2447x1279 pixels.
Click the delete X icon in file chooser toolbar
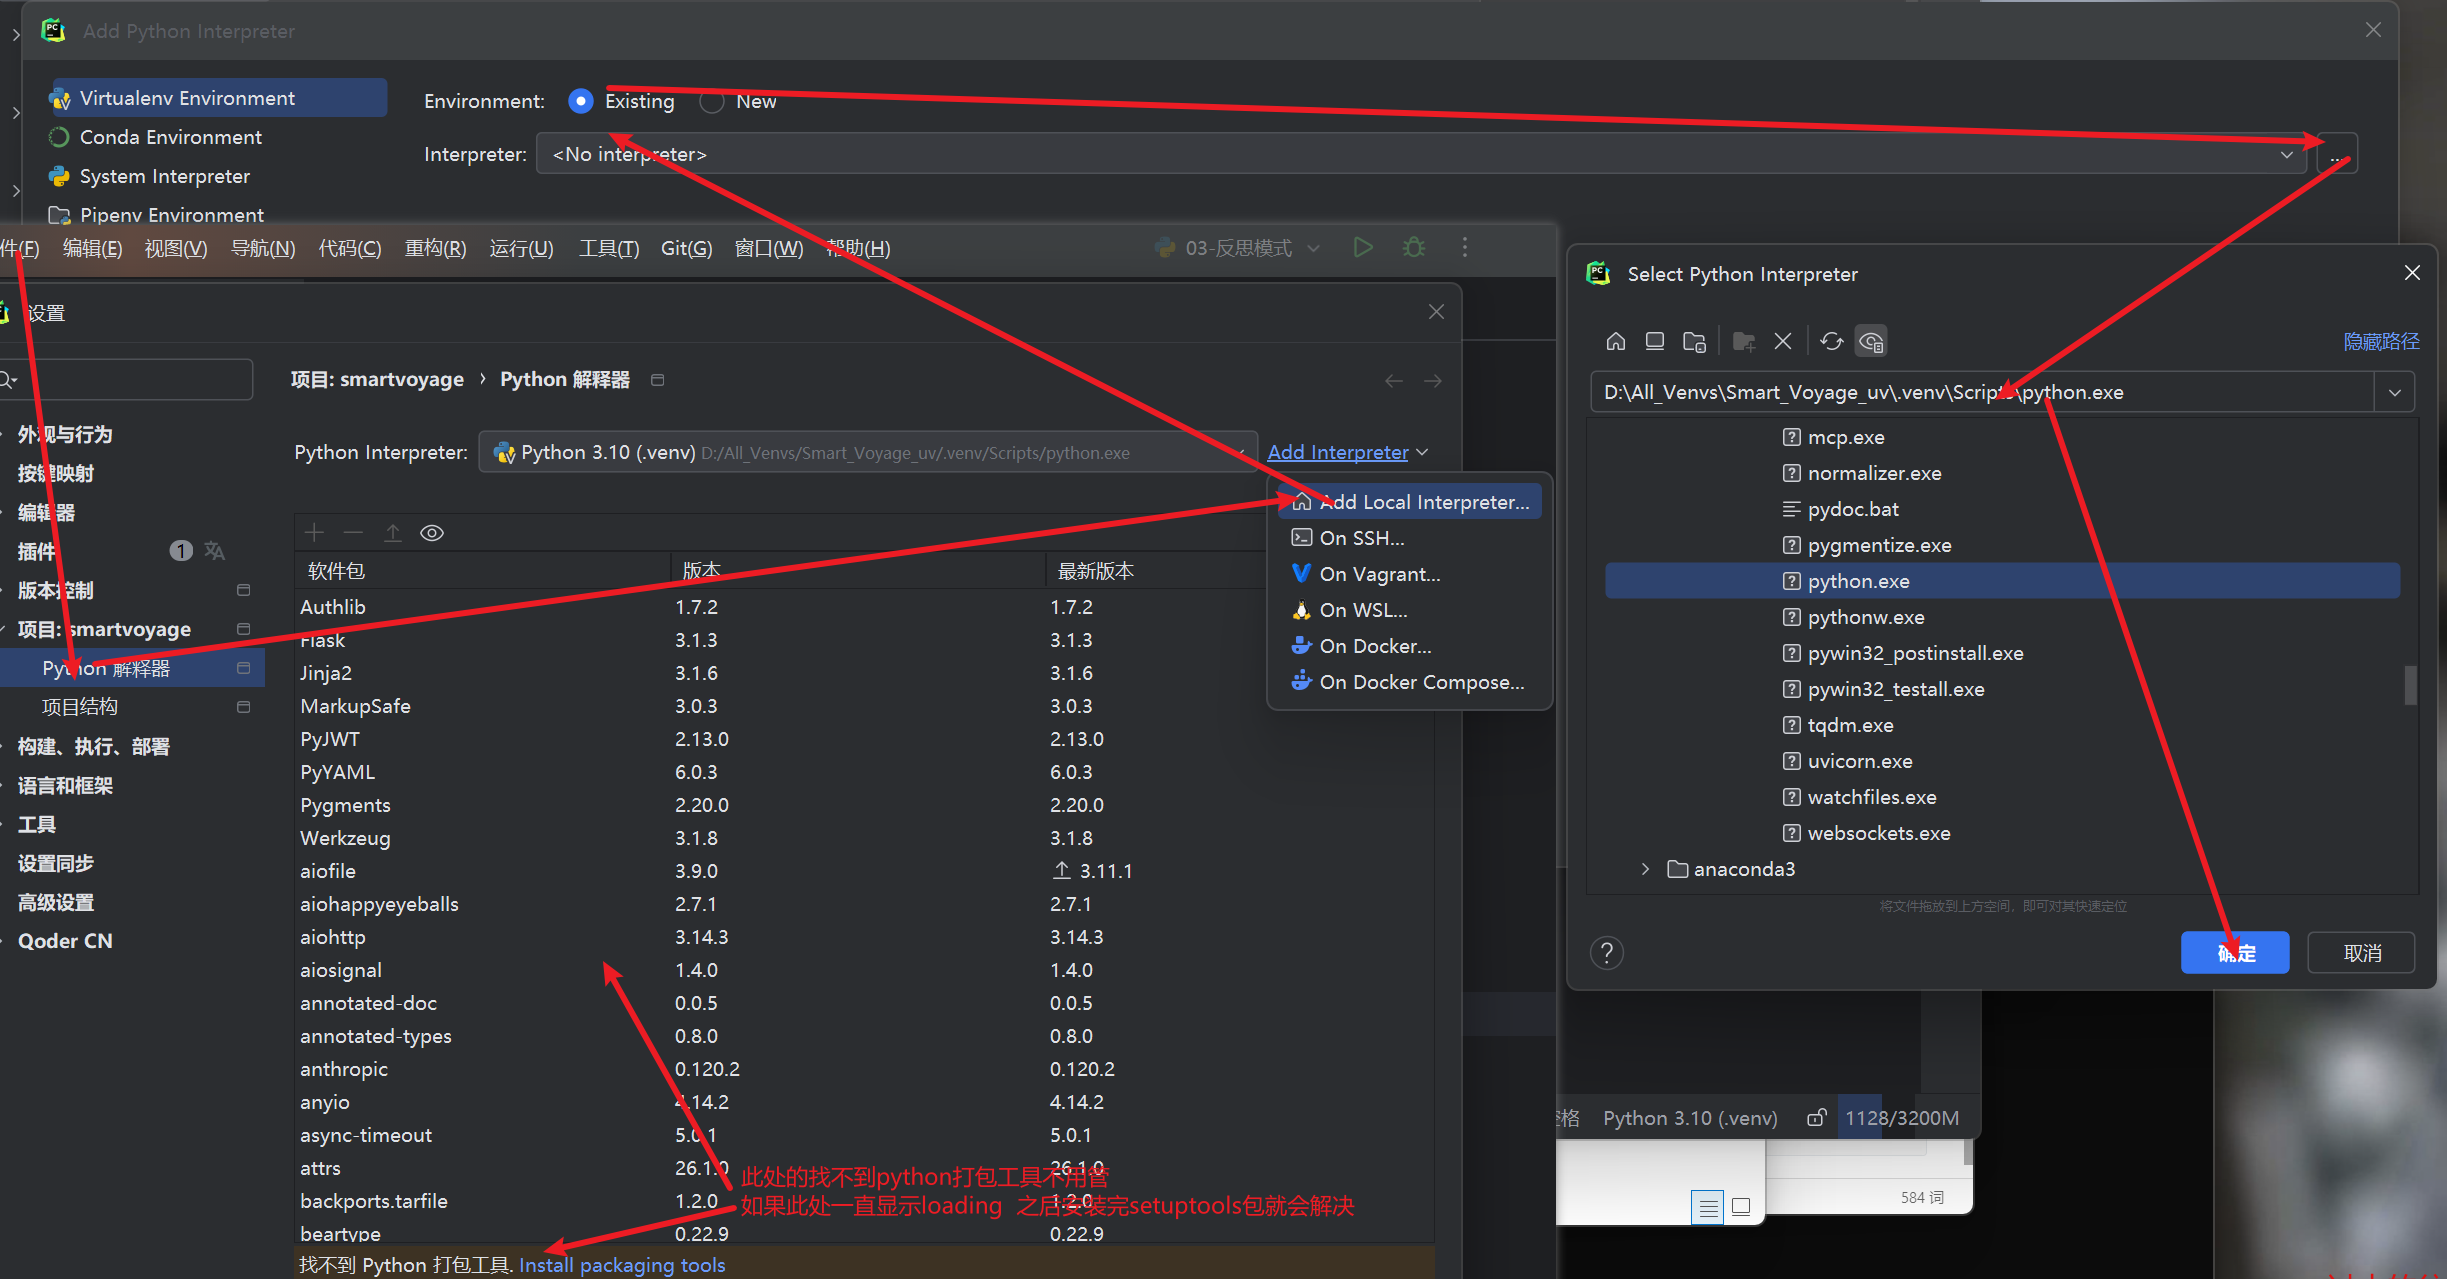[x=1783, y=342]
